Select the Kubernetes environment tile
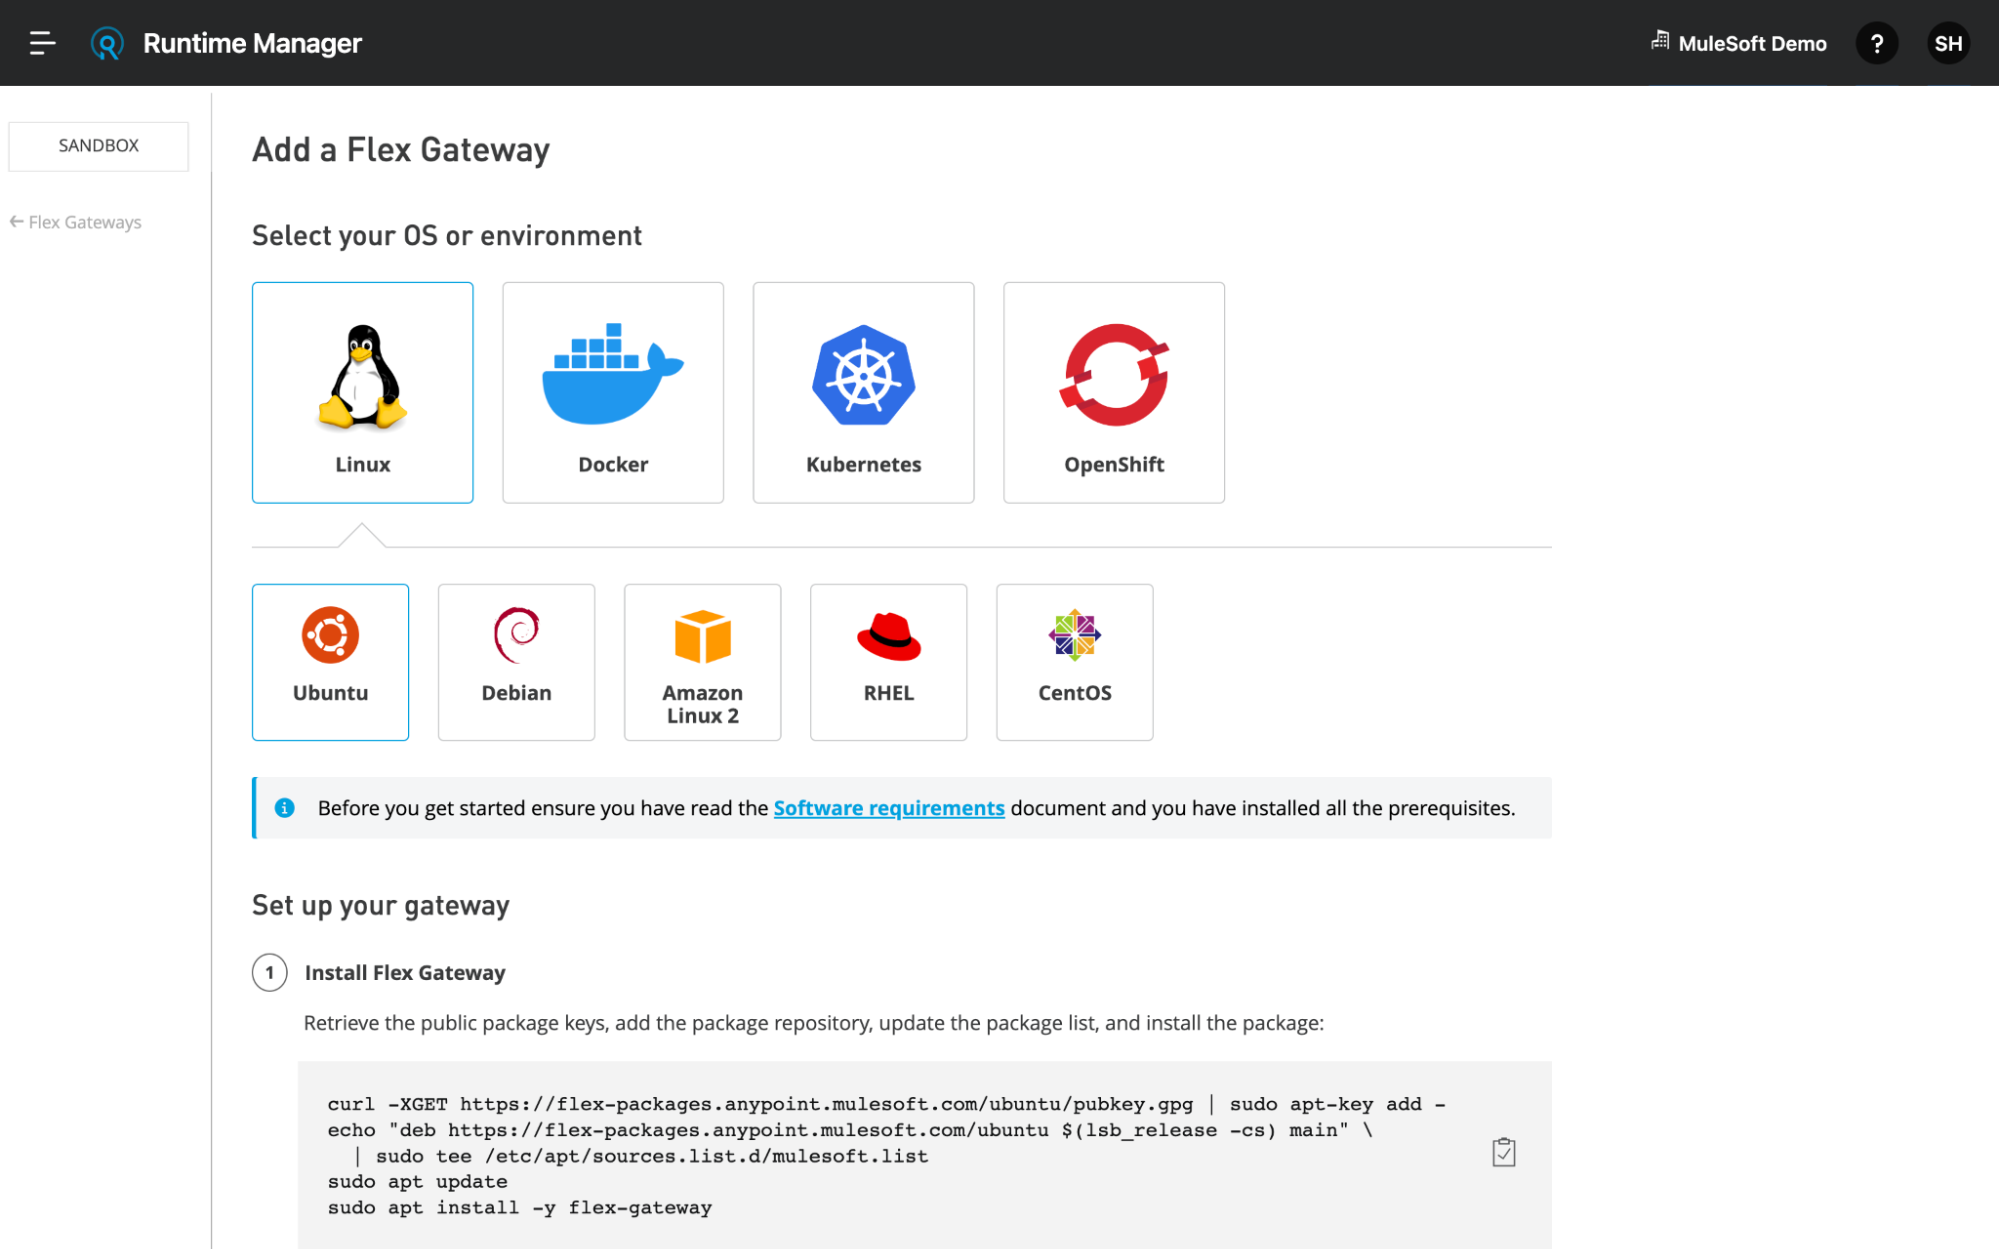 click(x=863, y=392)
